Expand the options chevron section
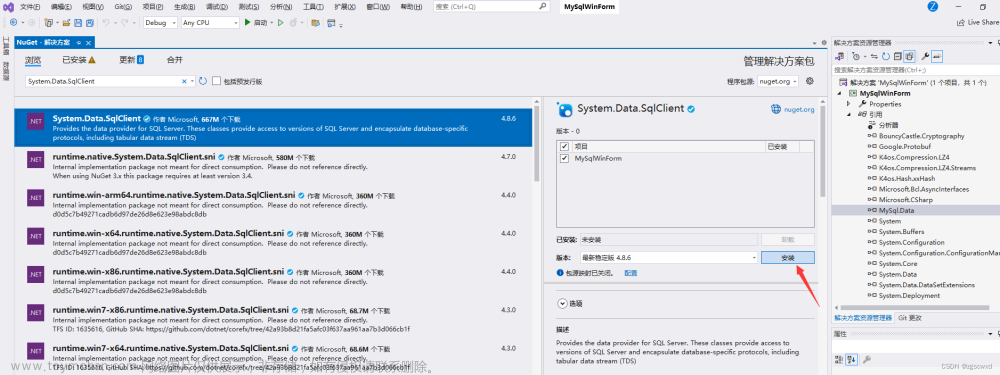1000x375 pixels. (x=562, y=304)
